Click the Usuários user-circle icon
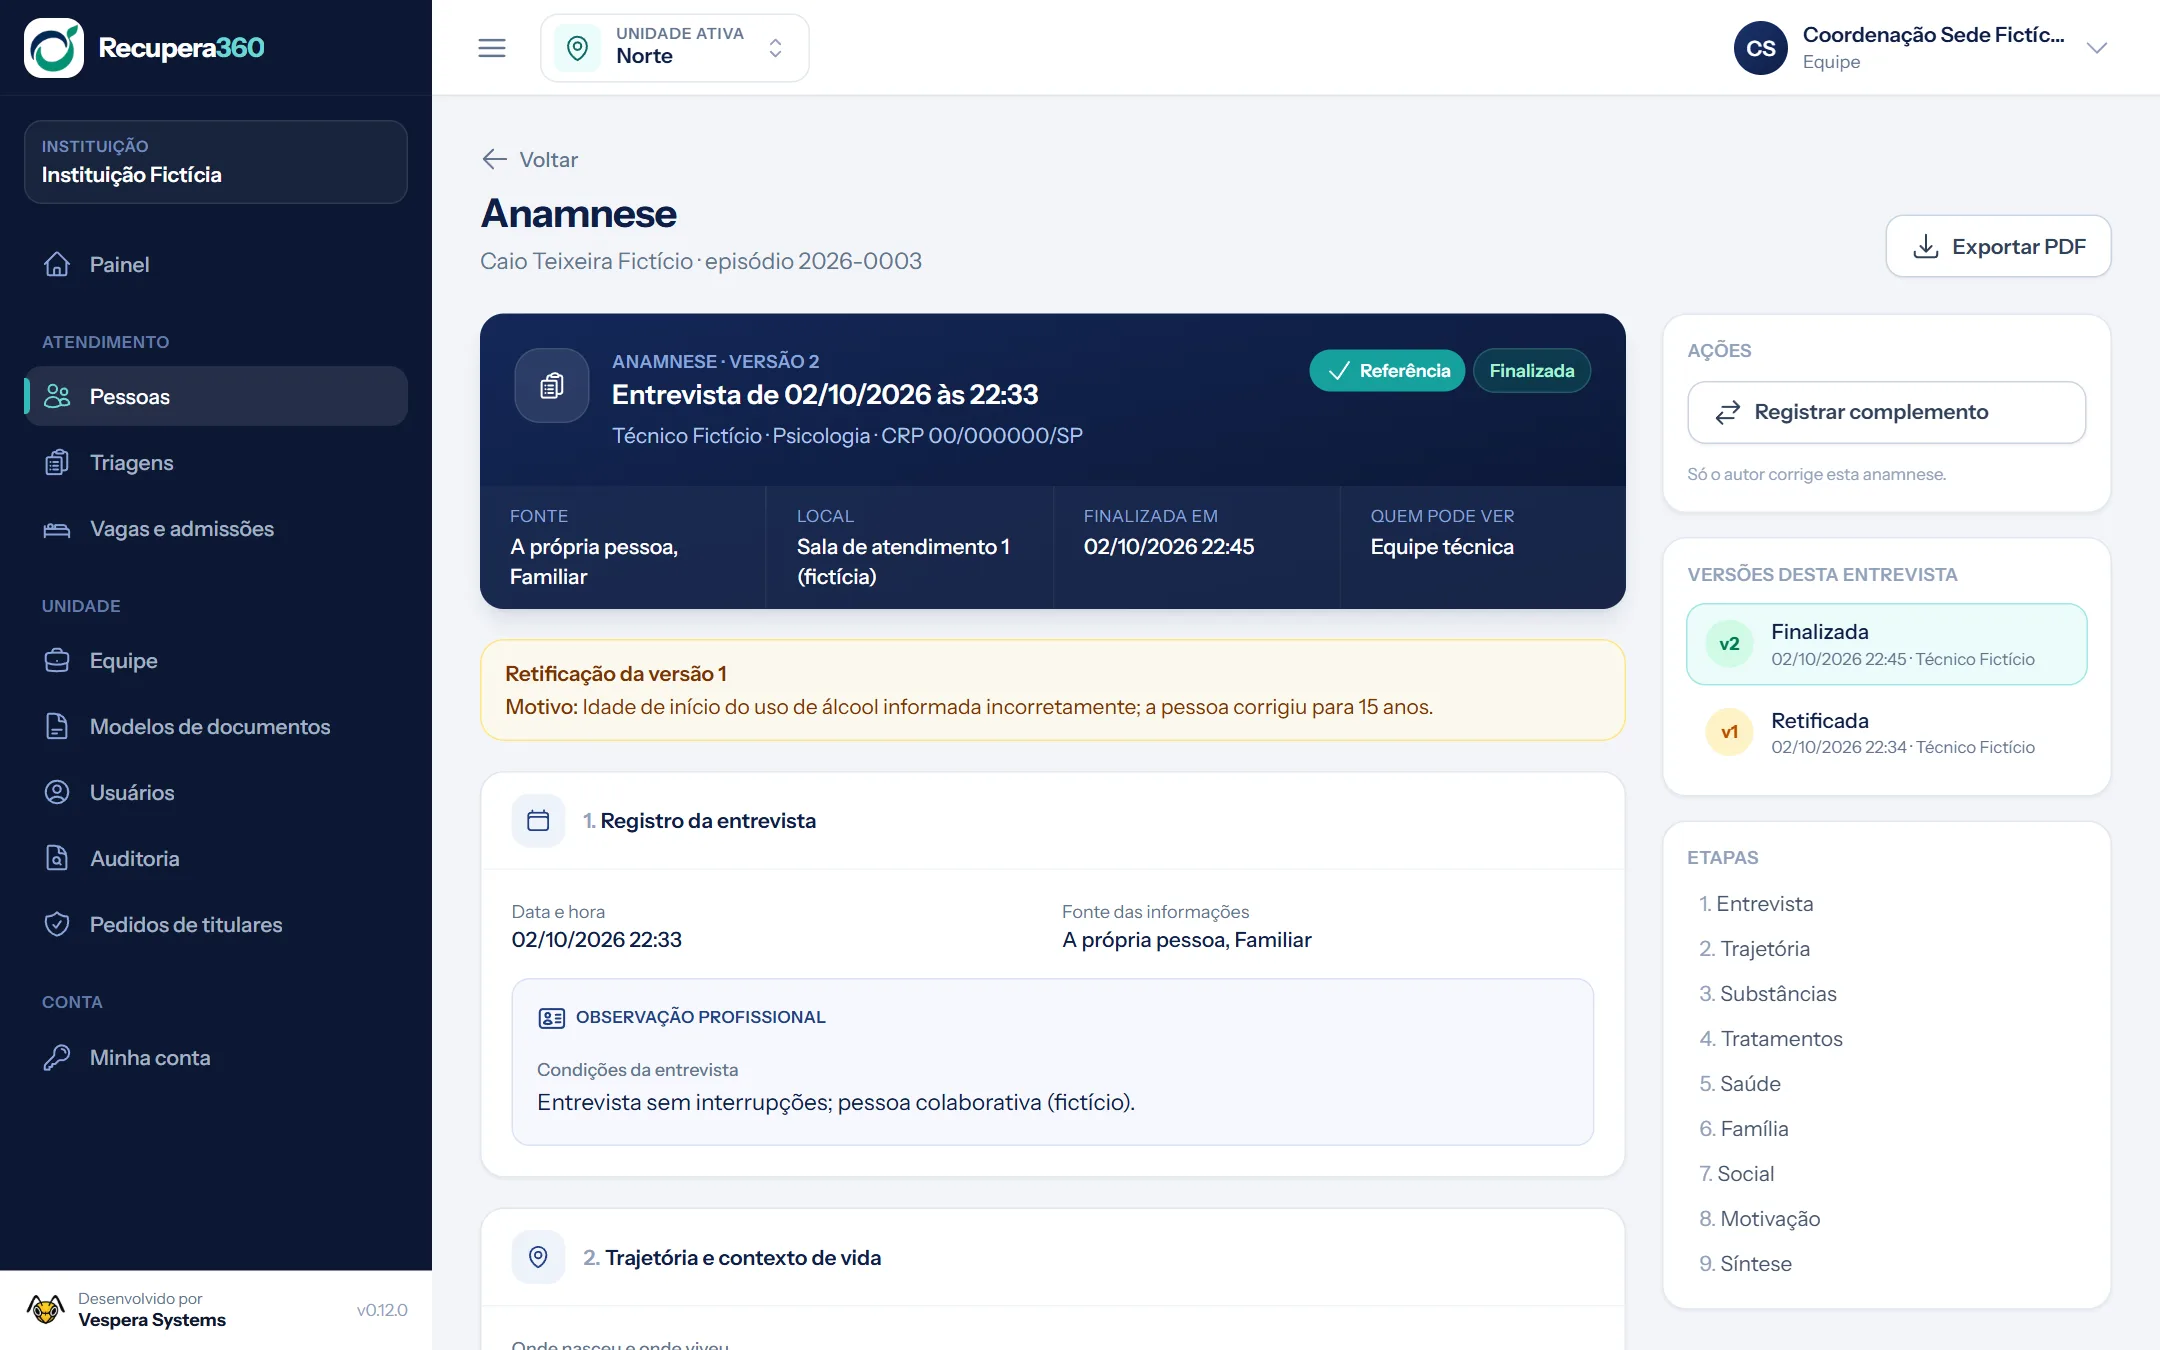Screen dimensions: 2160x1350 click(57, 792)
